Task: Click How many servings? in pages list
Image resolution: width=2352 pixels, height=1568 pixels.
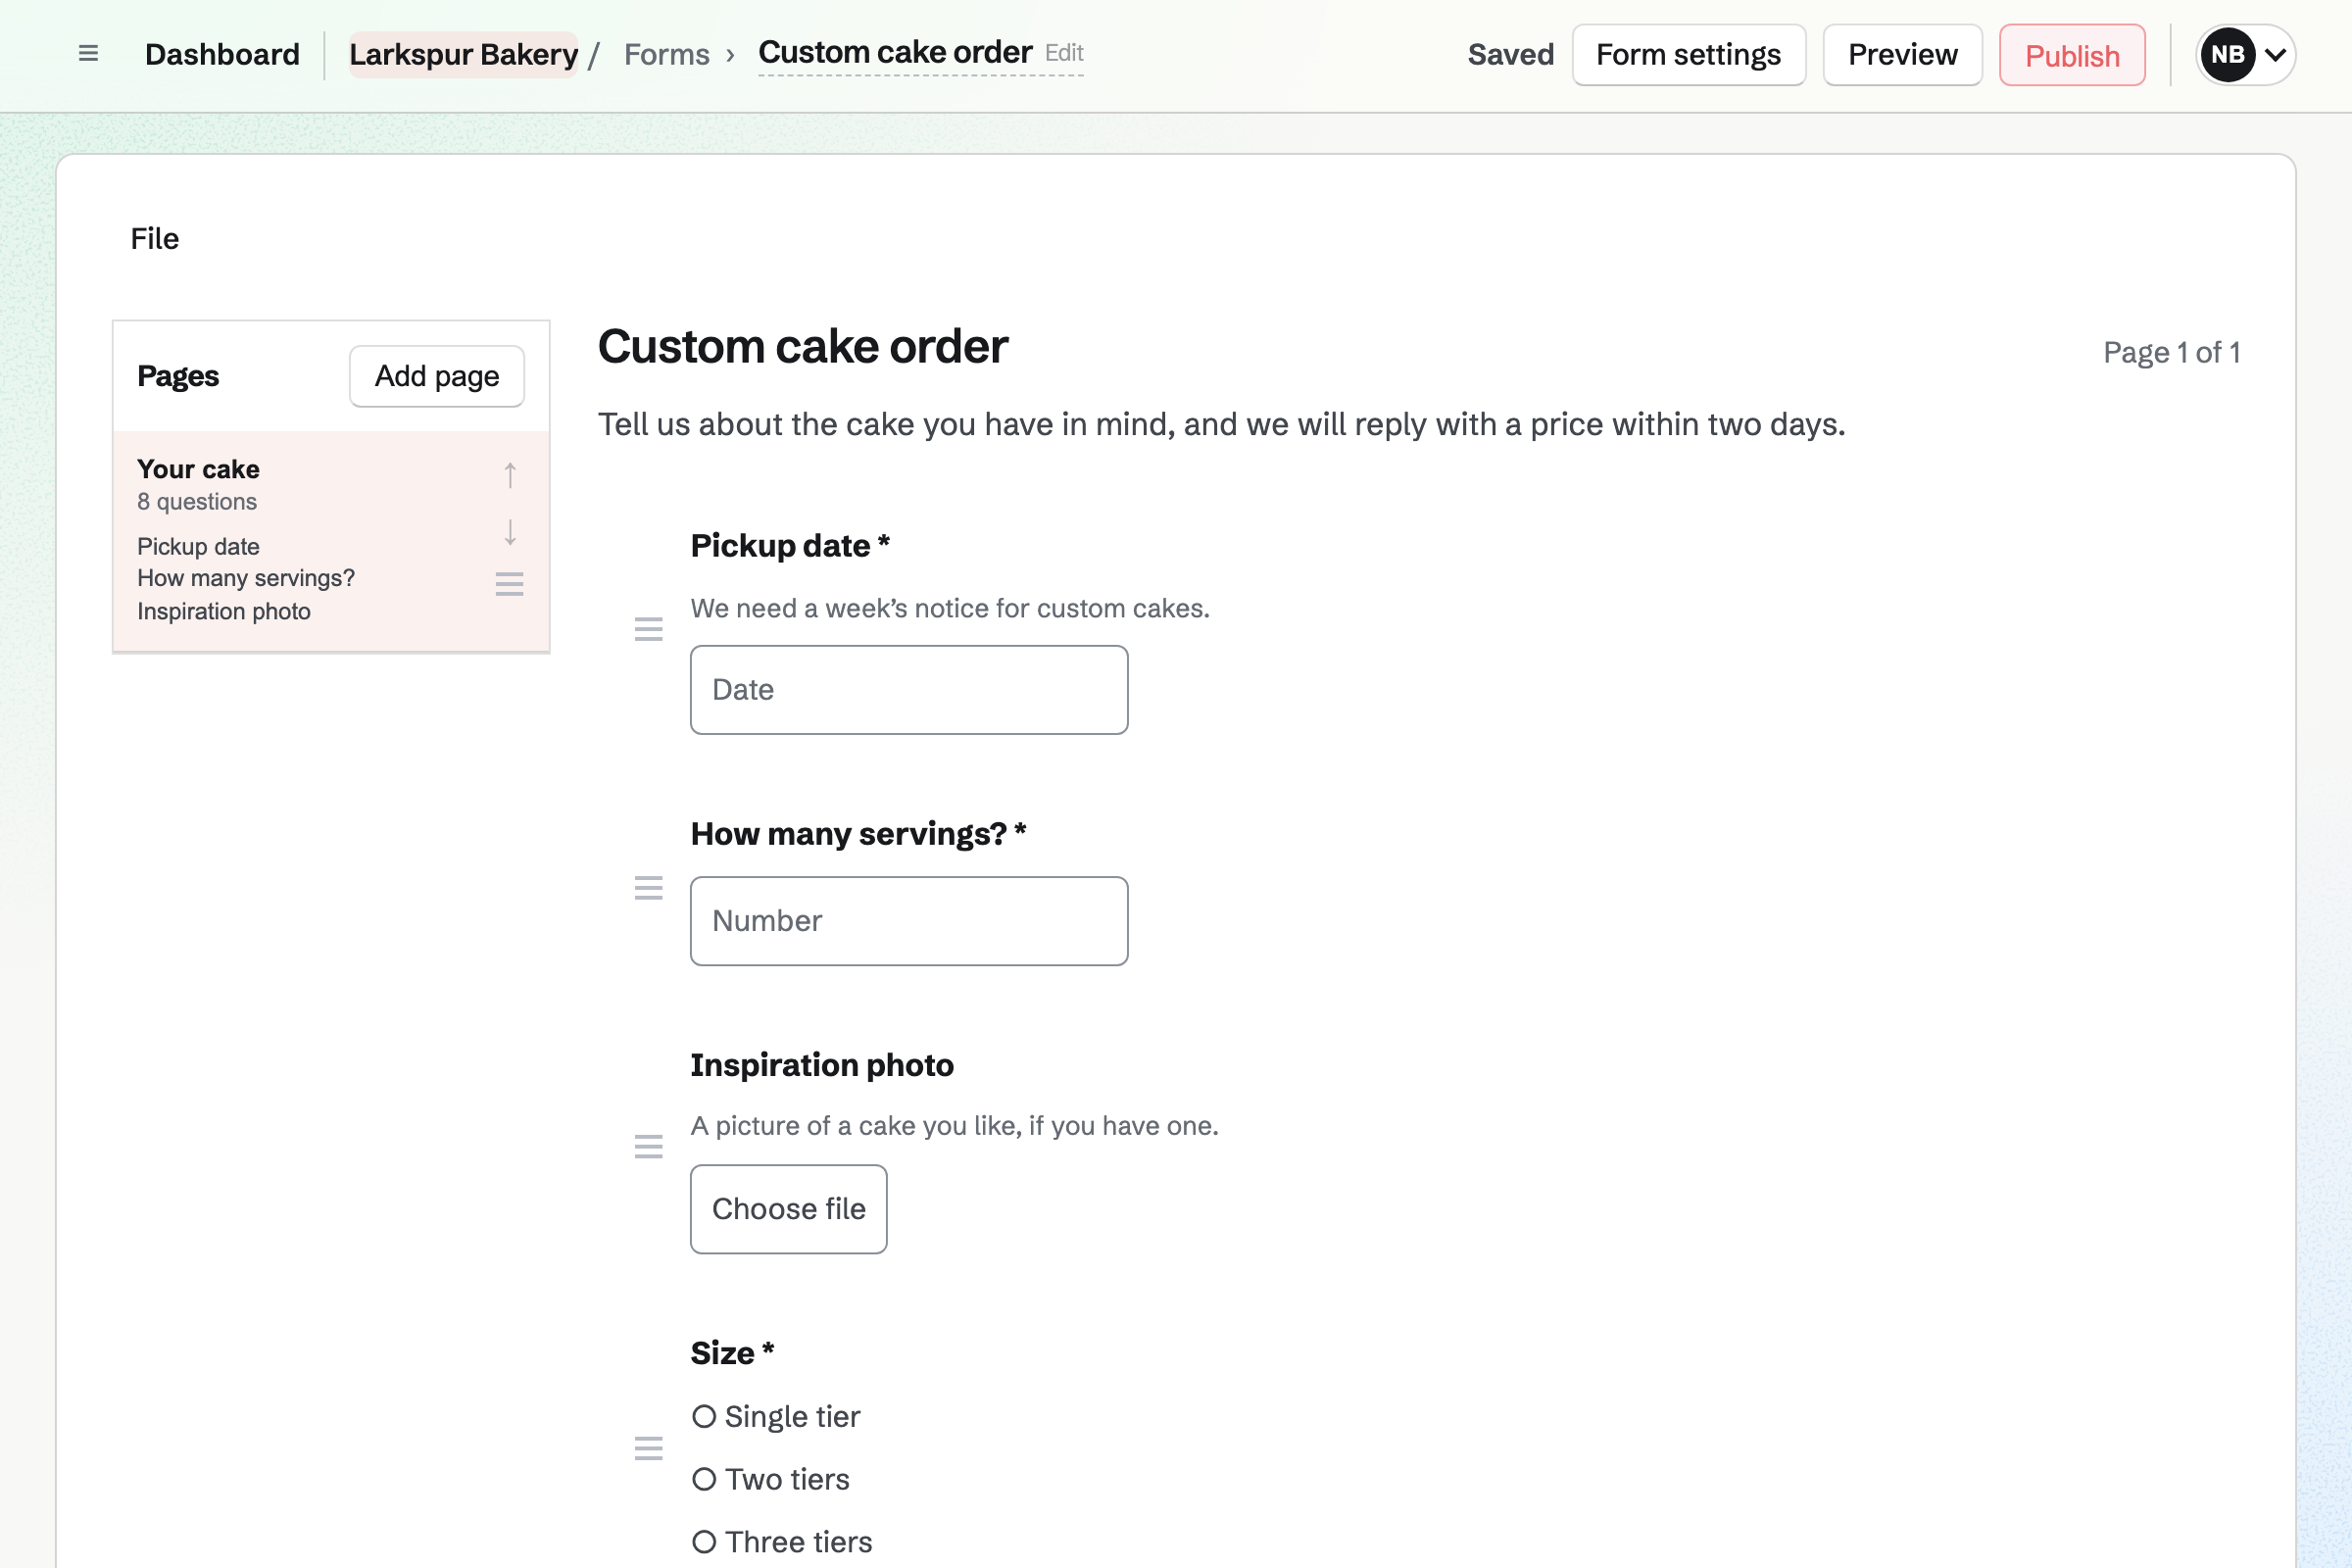Action: 246,579
